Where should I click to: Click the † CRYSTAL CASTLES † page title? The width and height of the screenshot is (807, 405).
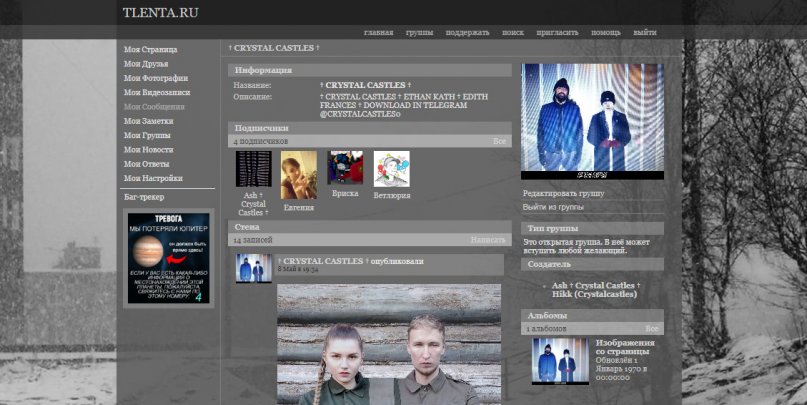[274, 48]
